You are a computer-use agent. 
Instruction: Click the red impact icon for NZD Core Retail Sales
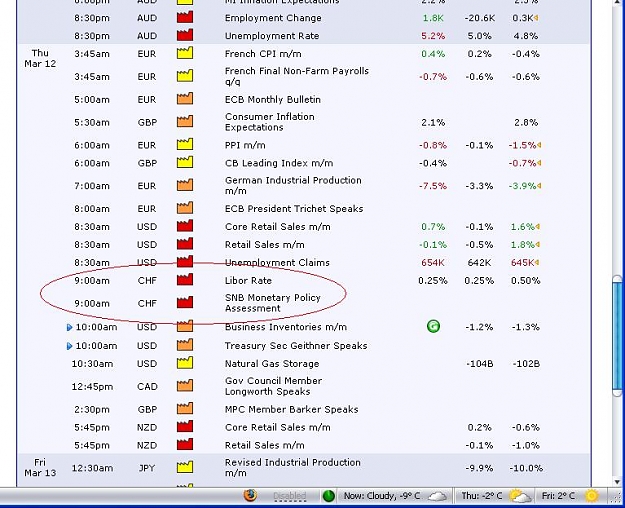[185, 426]
